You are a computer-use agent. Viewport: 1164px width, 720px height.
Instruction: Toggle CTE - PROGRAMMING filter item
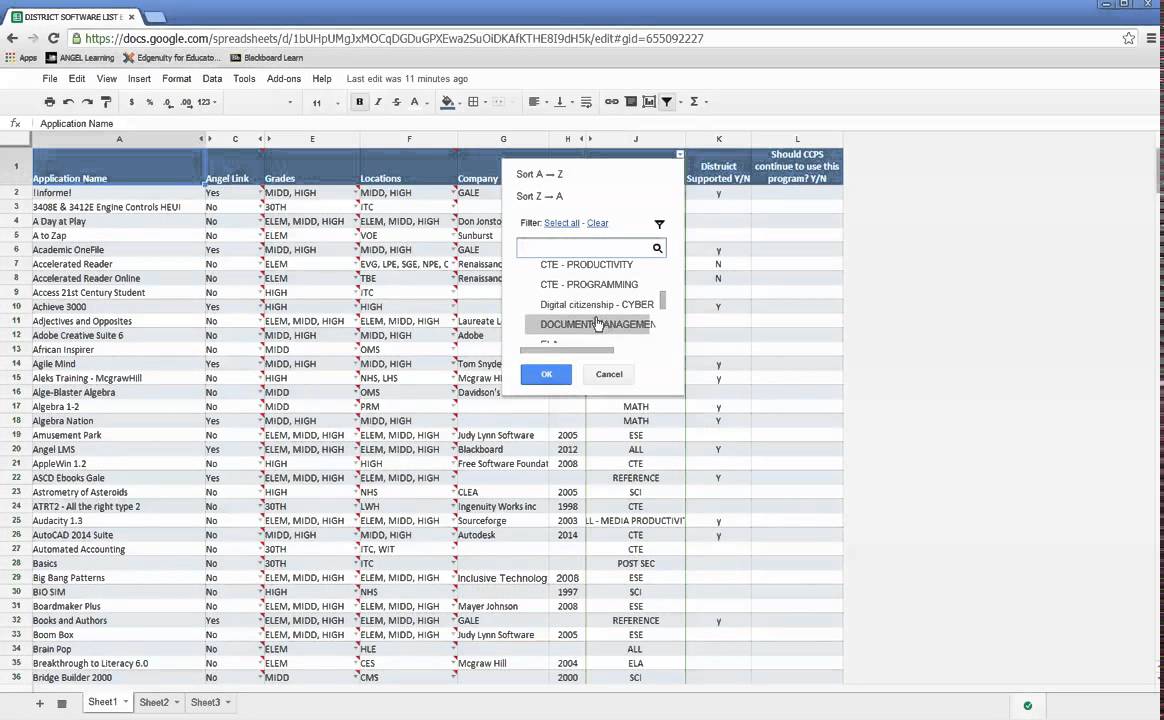pos(589,284)
